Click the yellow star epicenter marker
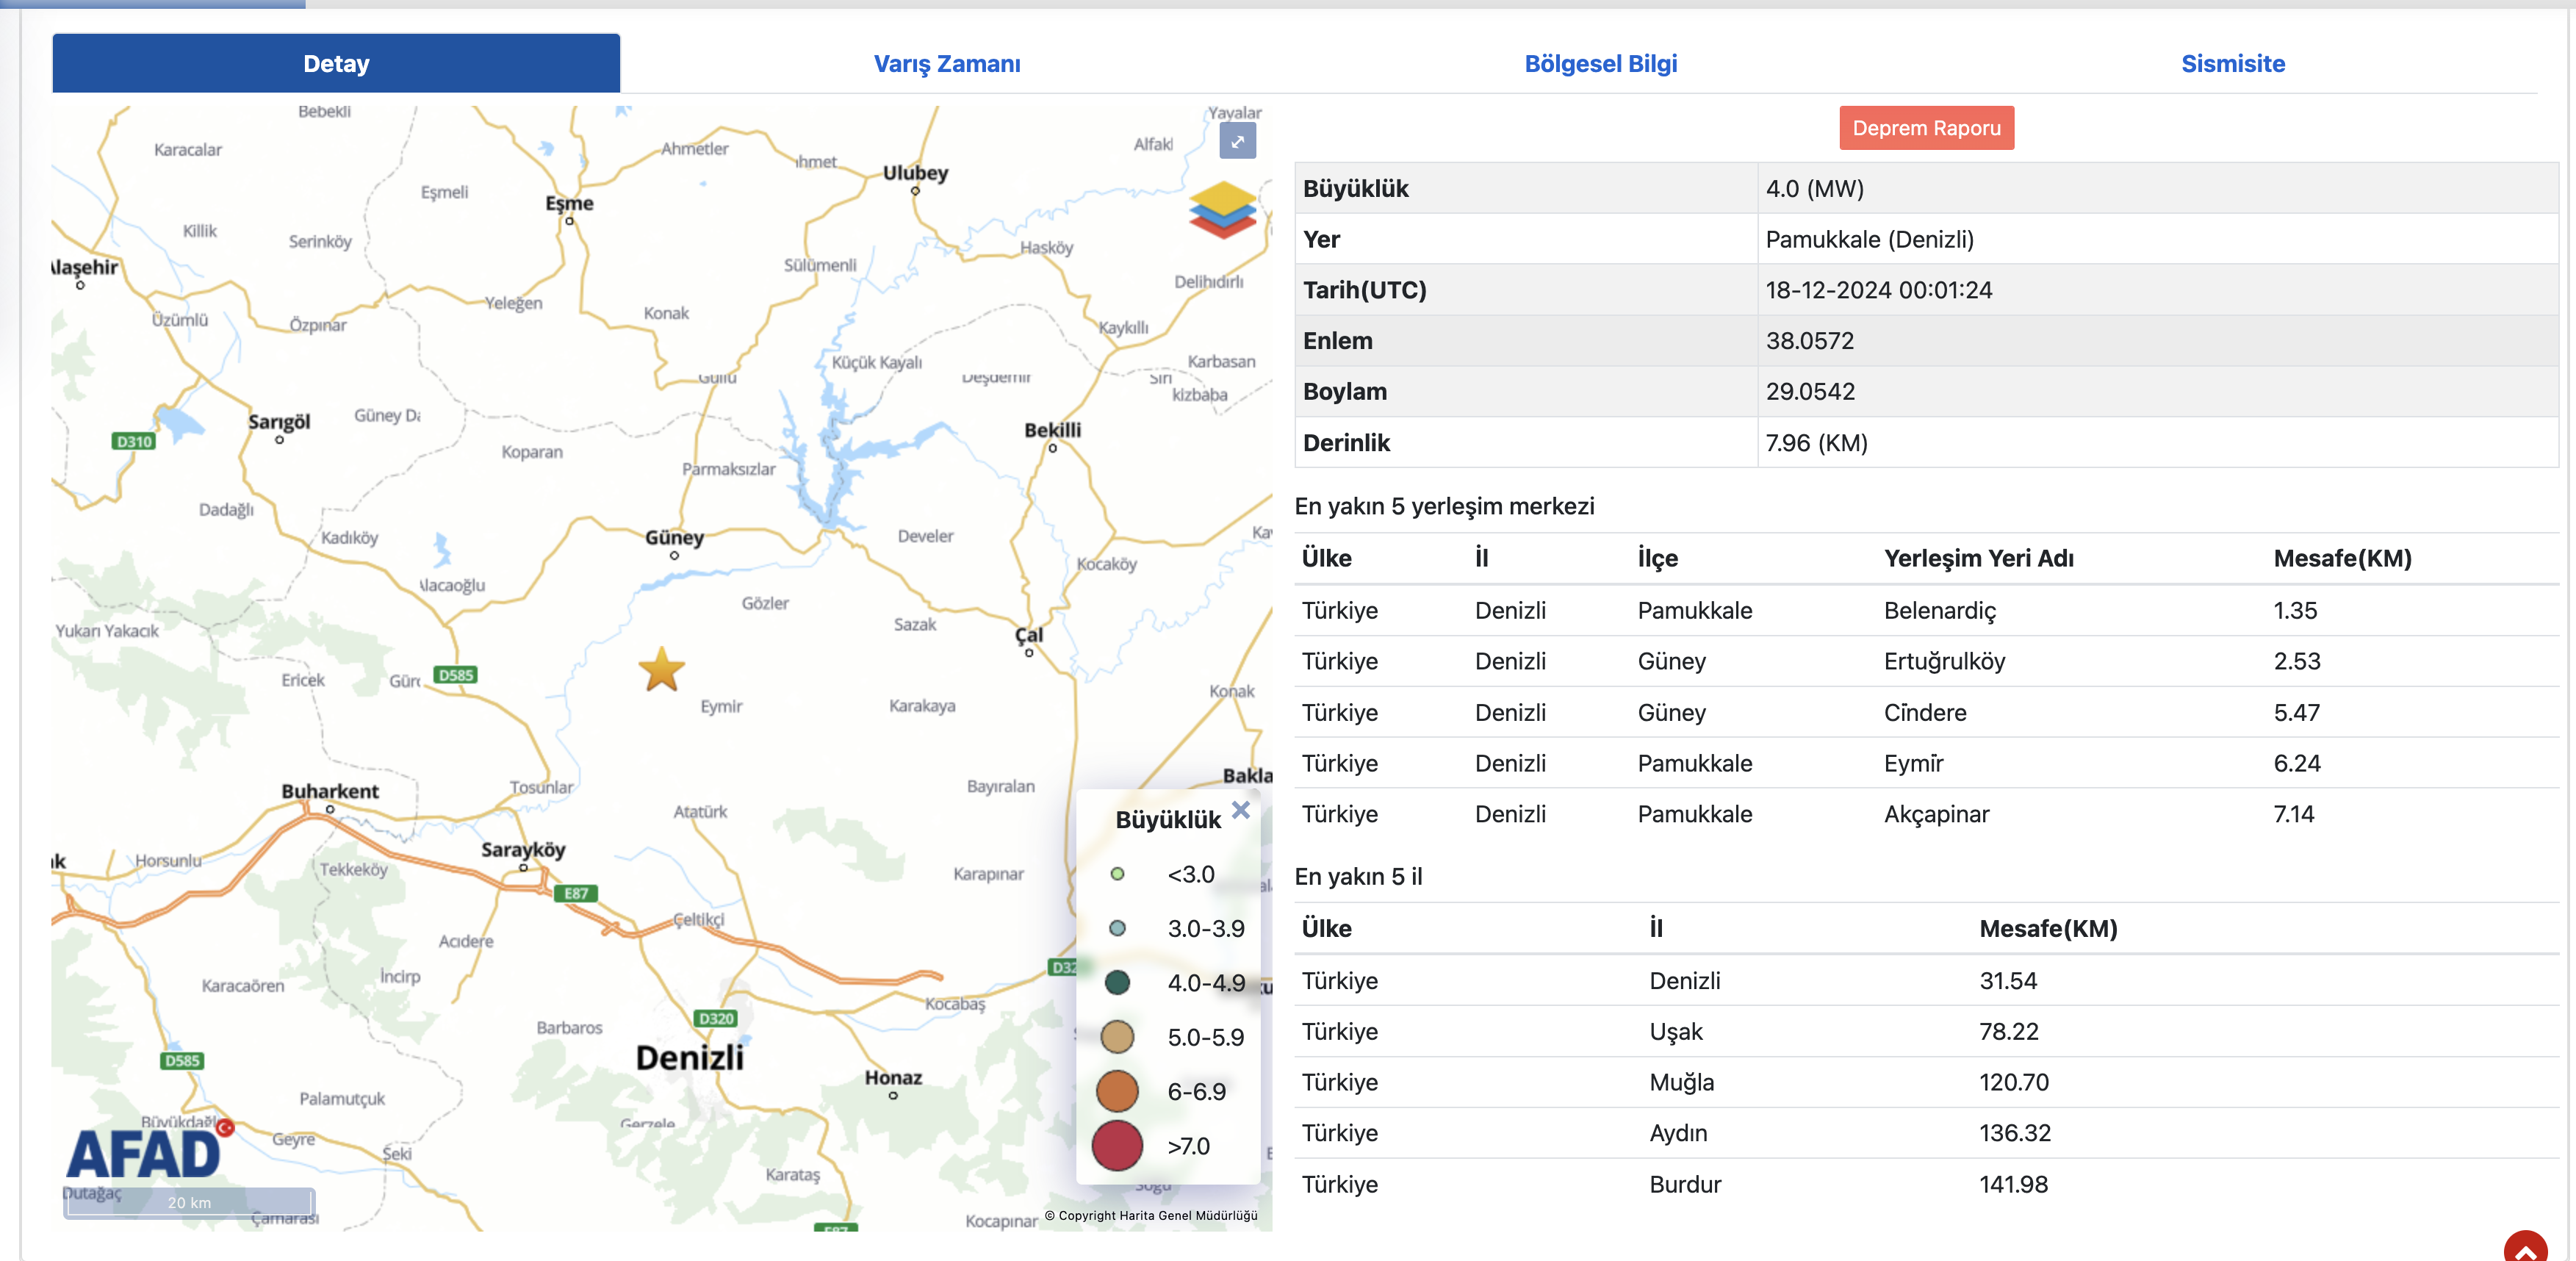This screenshot has width=2576, height=1261. coord(661,670)
